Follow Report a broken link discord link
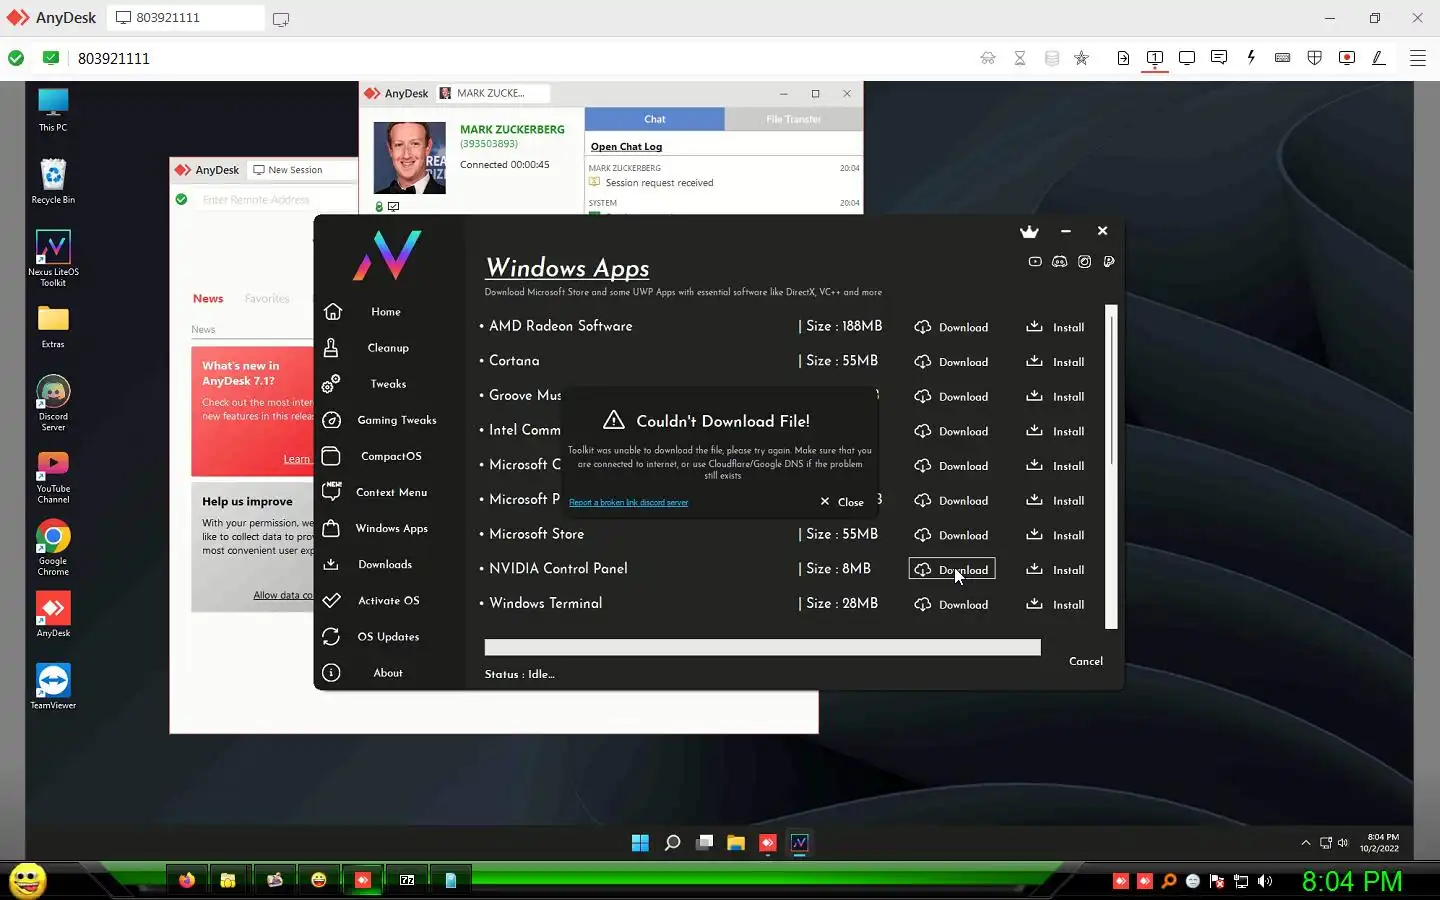 coord(628,502)
